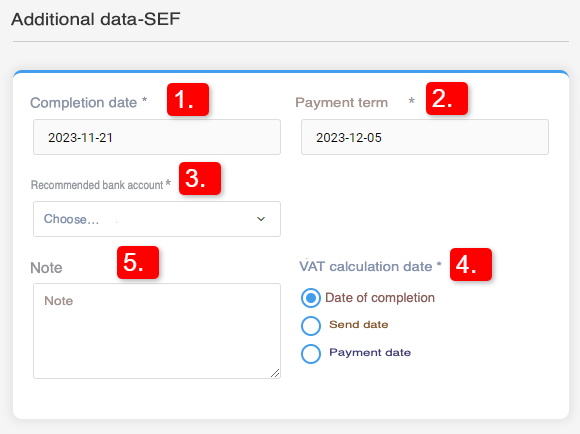Image resolution: width=580 pixels, height=434 pixels.
Task: Focus the Payment term date field
Action: [x=425, y=137]
